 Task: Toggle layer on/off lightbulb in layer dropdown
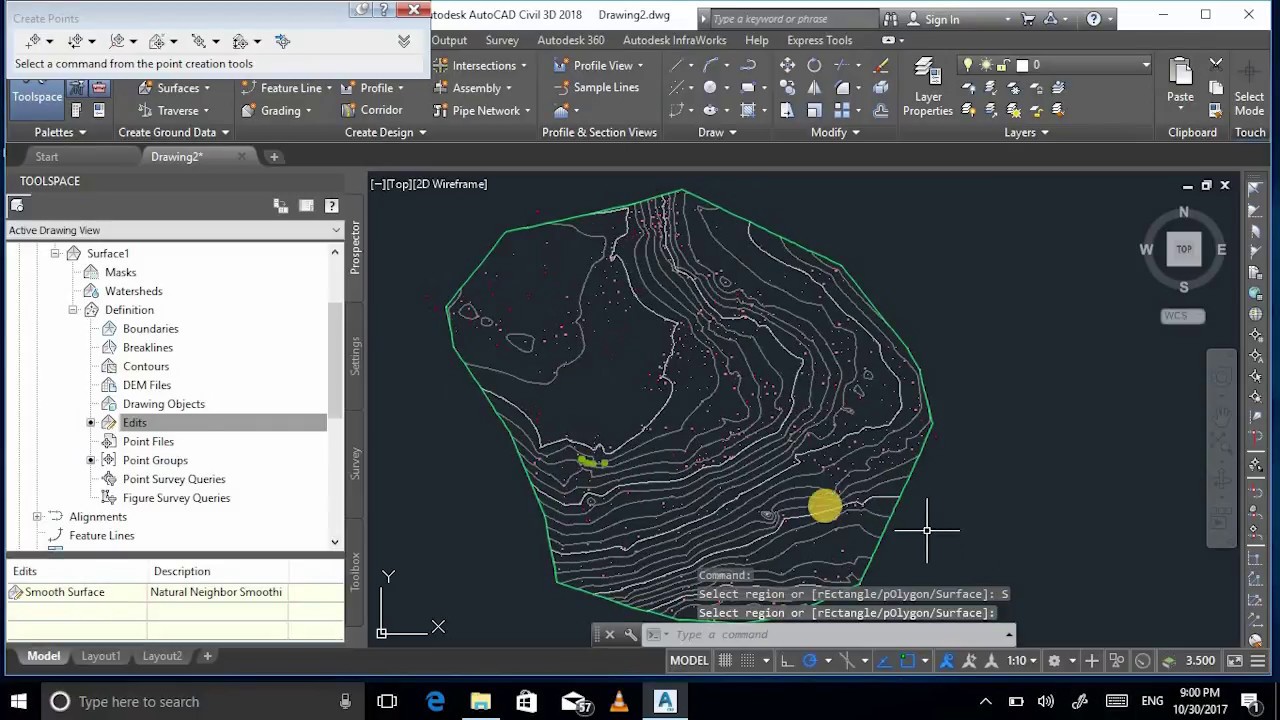coord(967,65)
